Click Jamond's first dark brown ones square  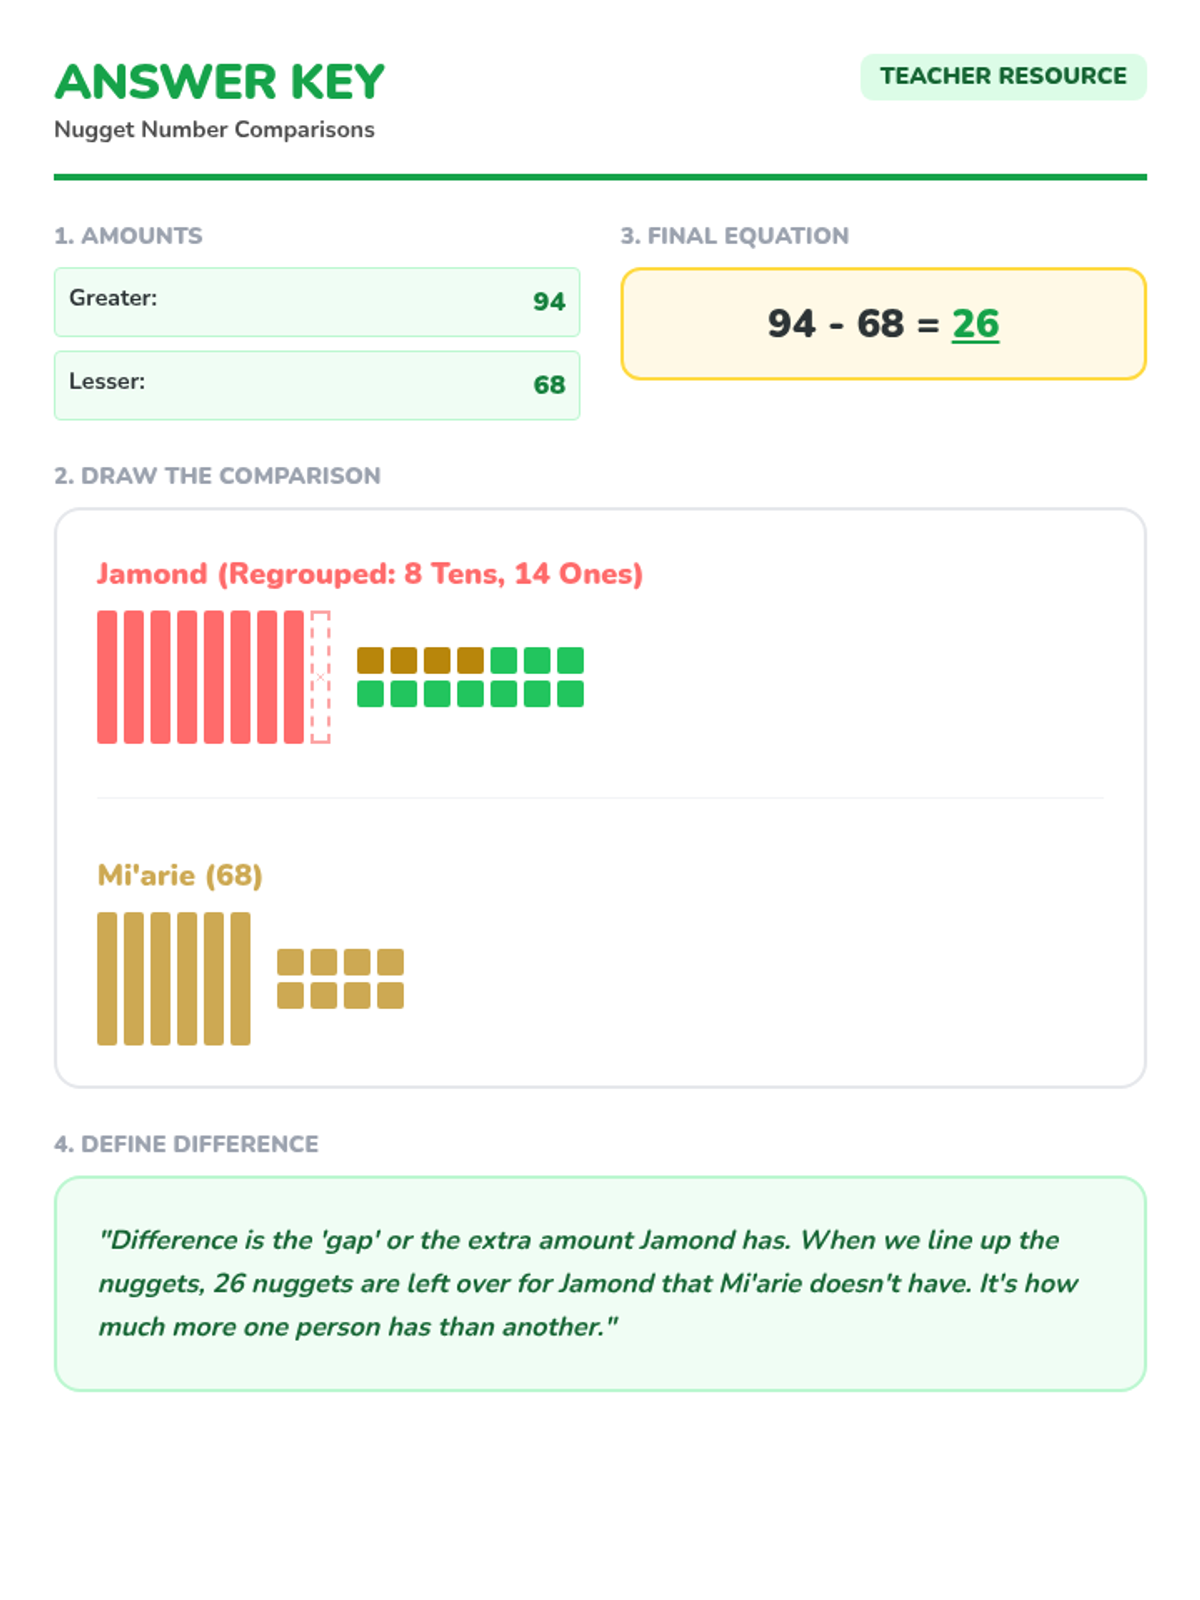coord(370,660)
